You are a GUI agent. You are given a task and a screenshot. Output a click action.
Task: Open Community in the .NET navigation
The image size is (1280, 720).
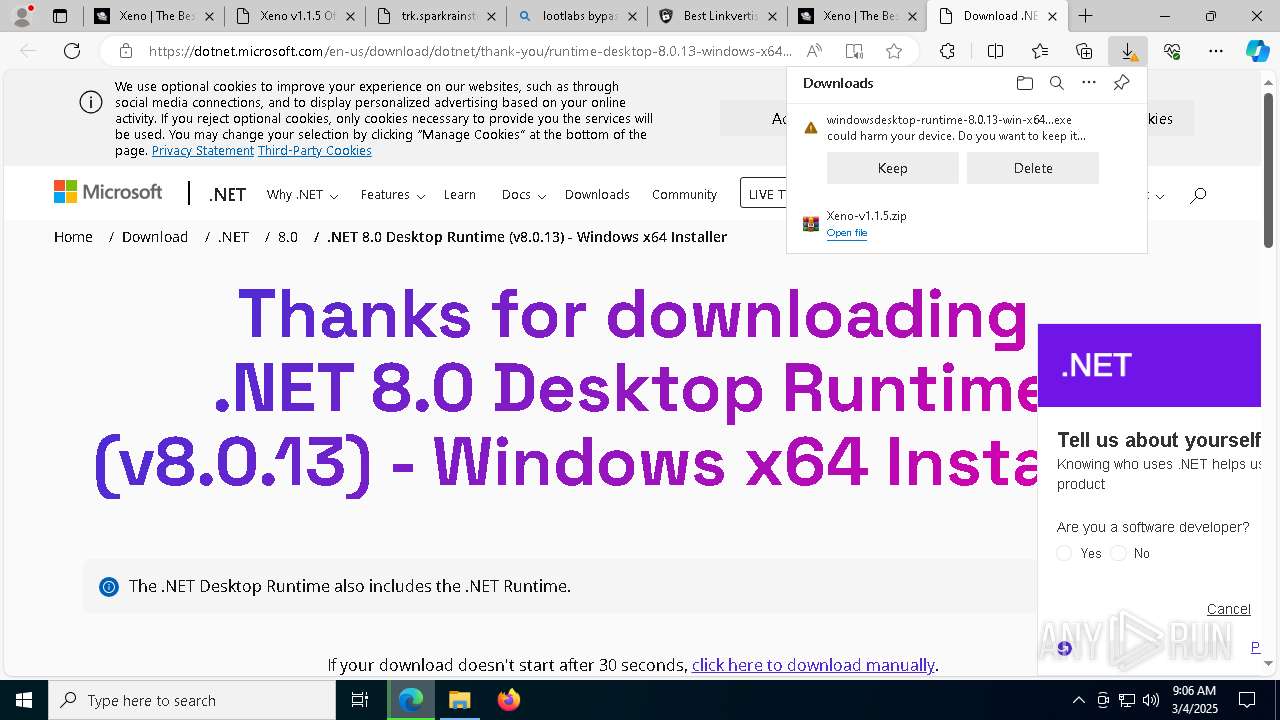(684, 195)
